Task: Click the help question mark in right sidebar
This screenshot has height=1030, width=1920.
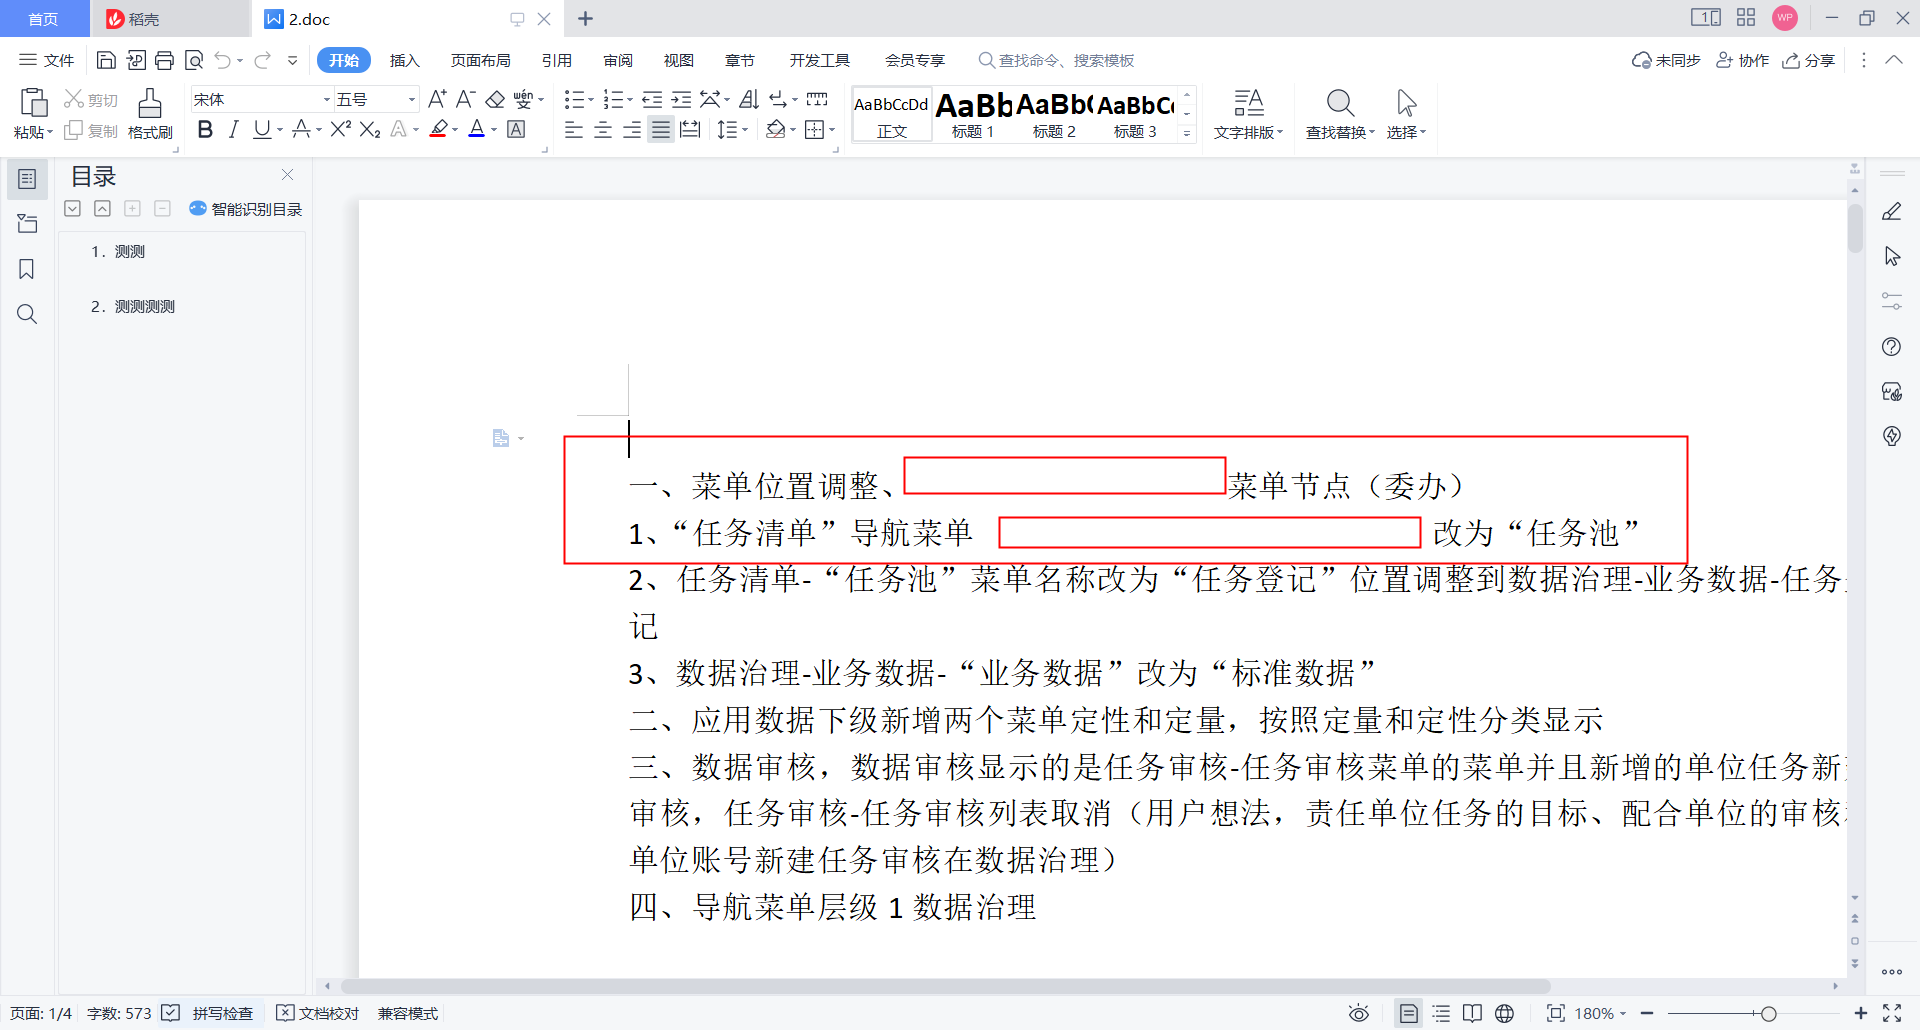Action: tap(1892, 347)
